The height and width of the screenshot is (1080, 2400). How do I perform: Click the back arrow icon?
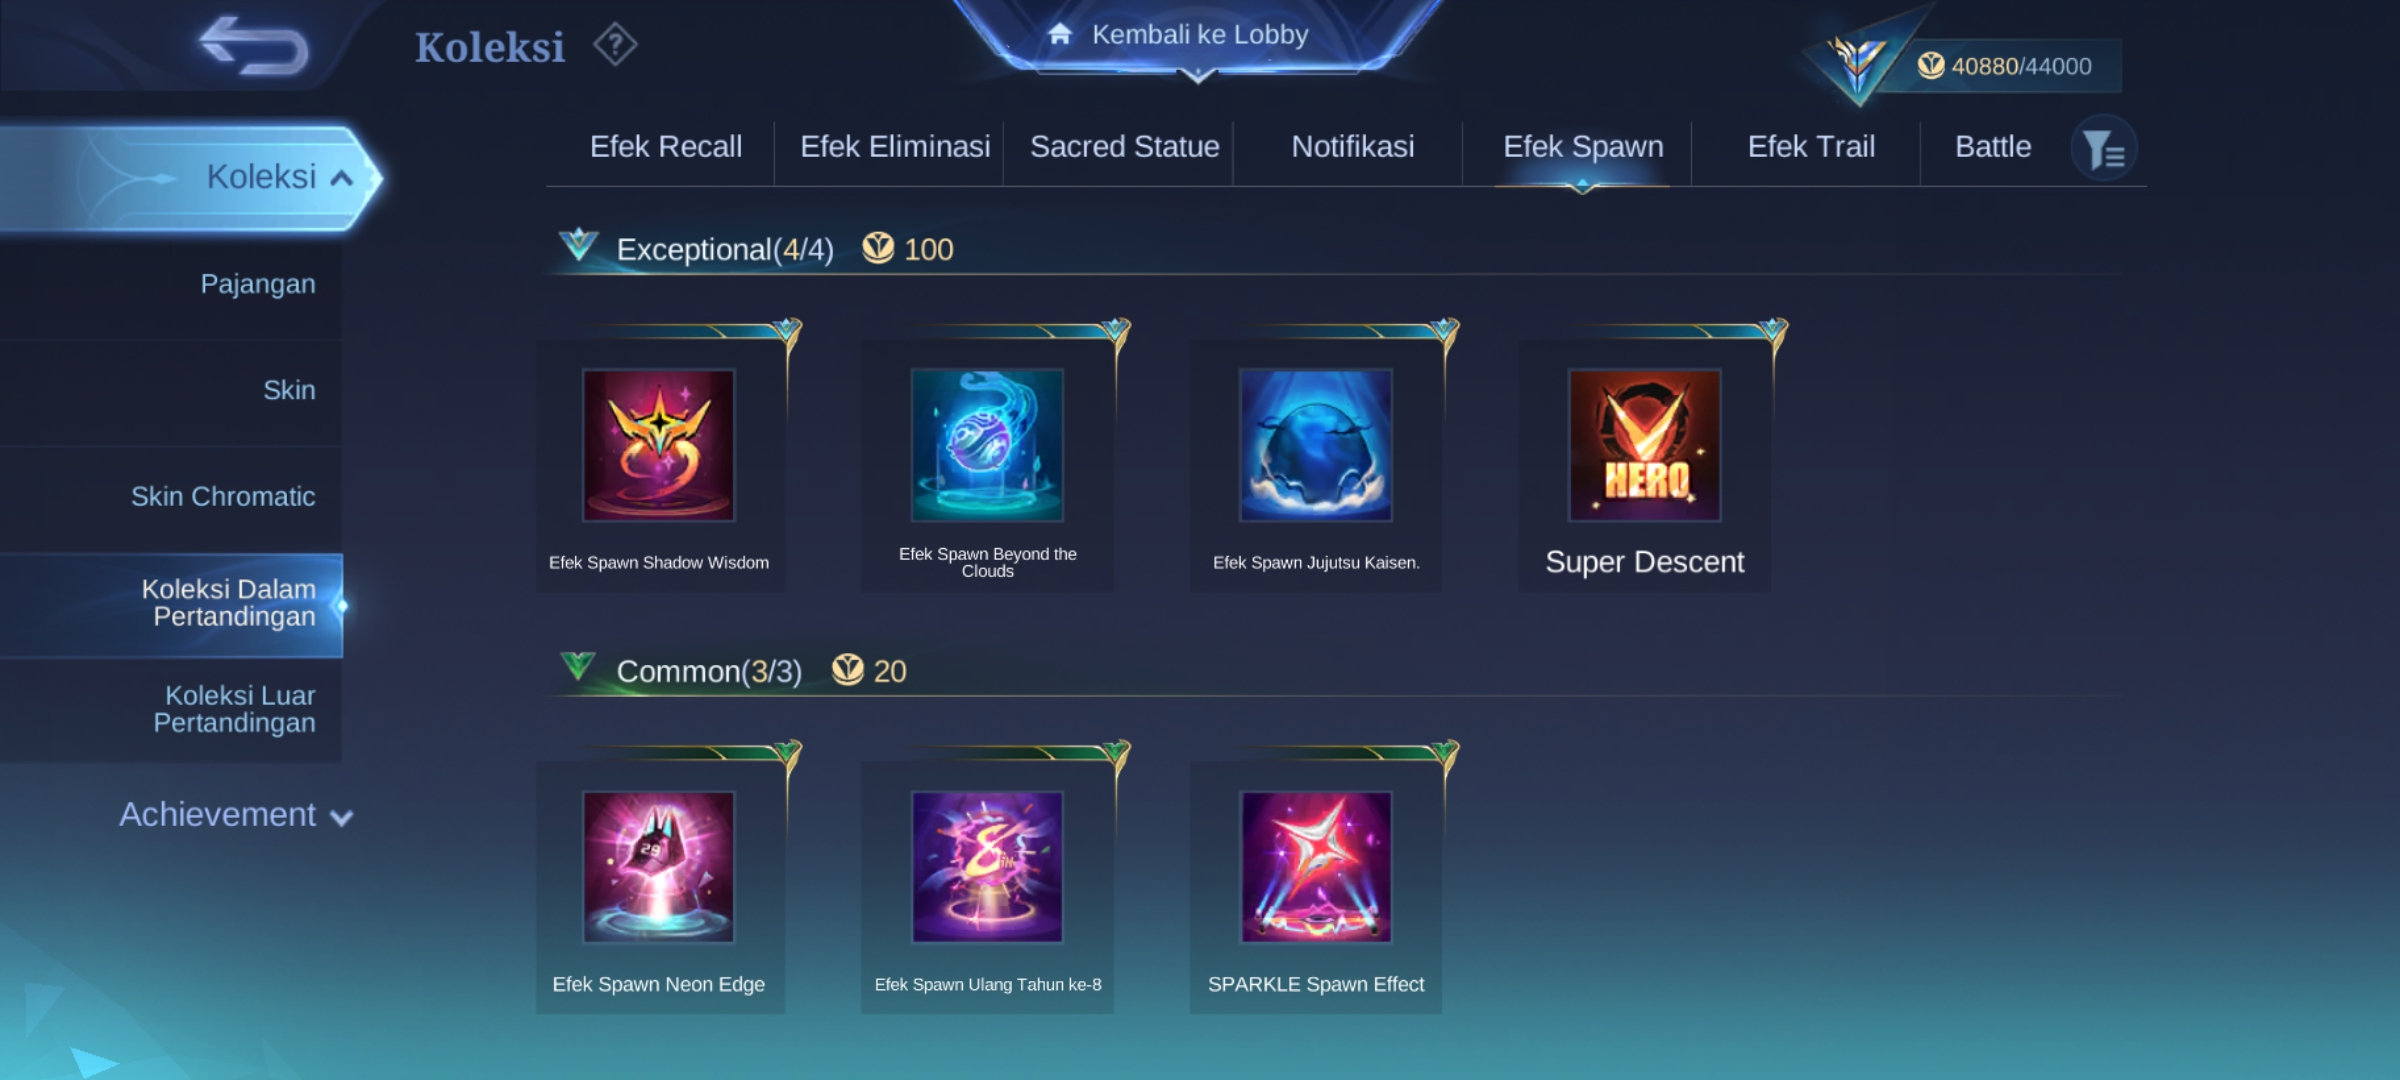tap(254, 46)
